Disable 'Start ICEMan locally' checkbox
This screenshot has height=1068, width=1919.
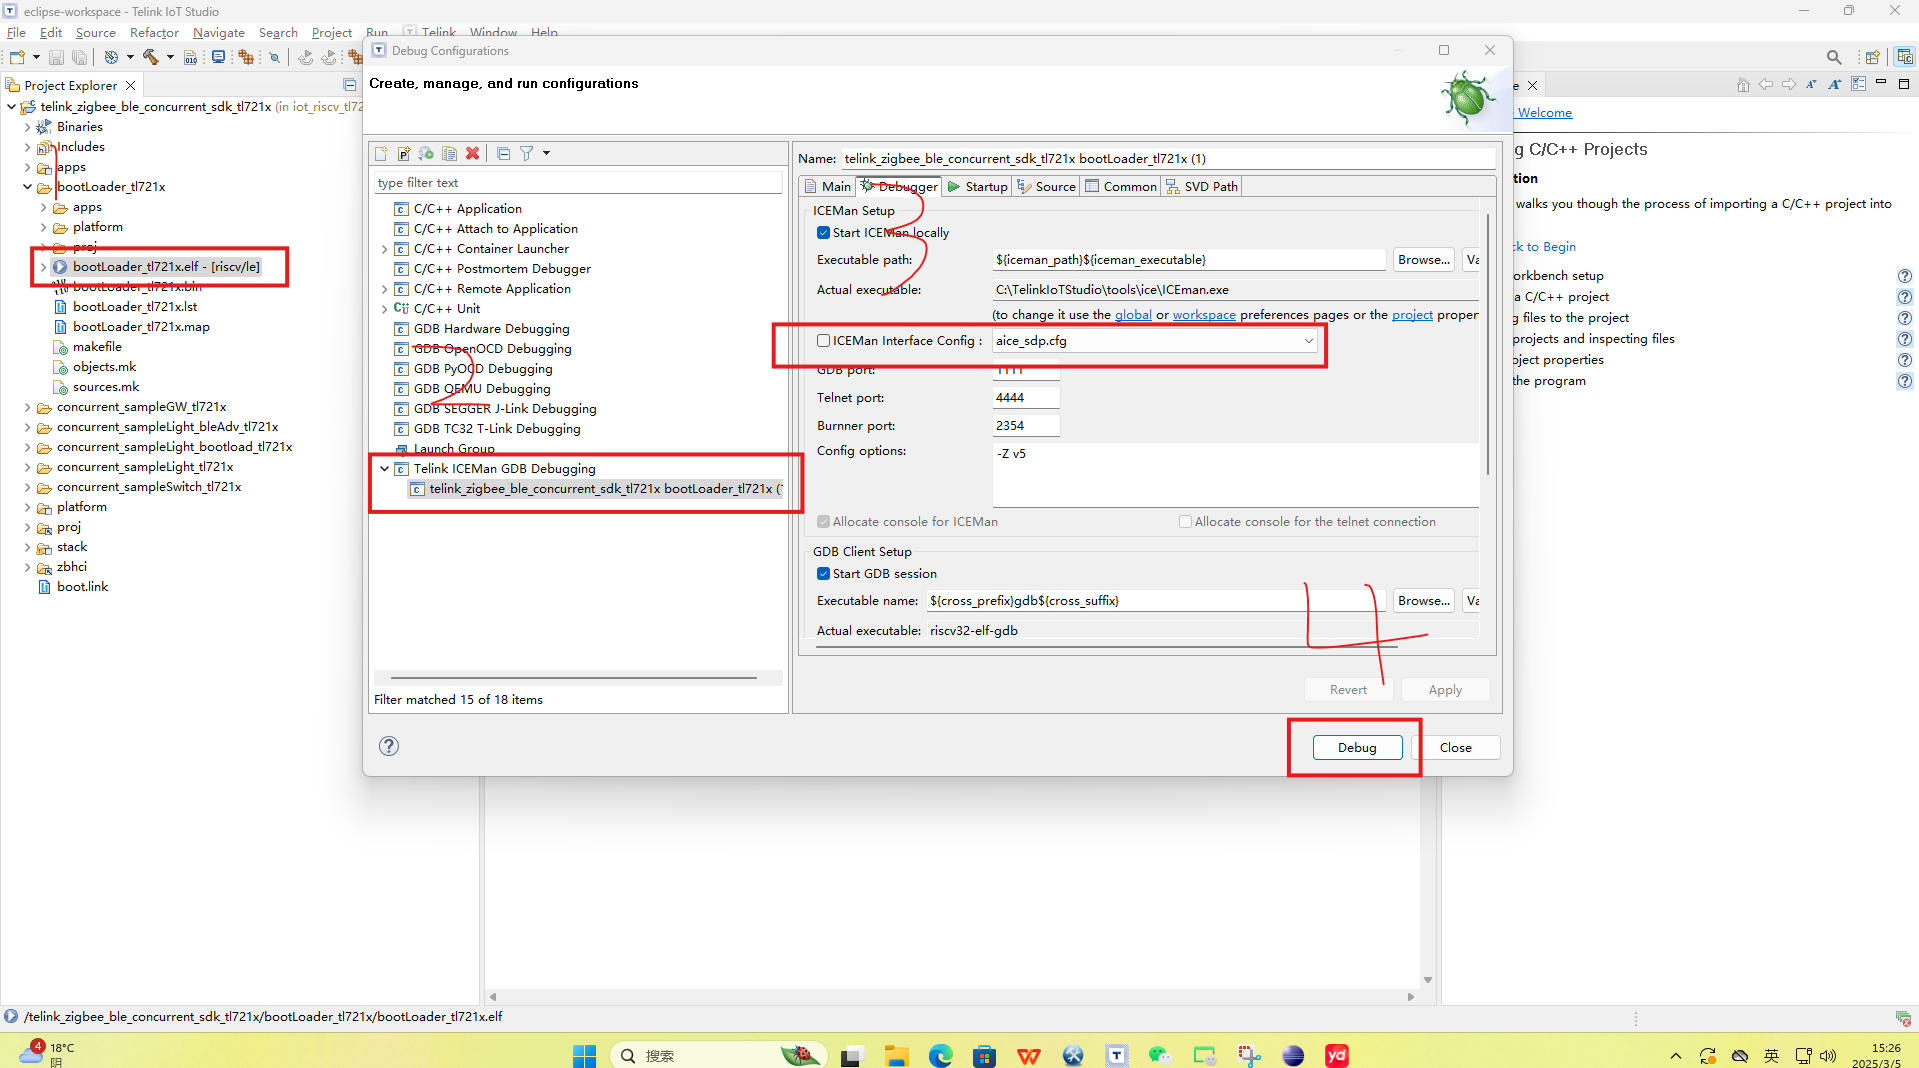click(823, 233)
